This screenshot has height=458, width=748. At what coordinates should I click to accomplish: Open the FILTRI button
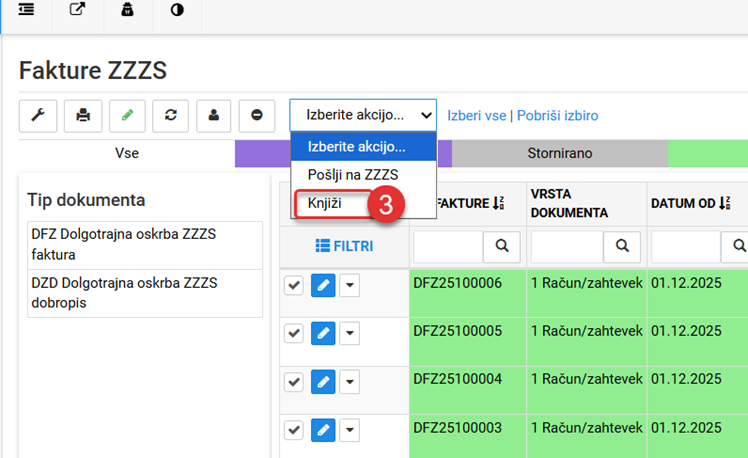(x=344, y=246)
